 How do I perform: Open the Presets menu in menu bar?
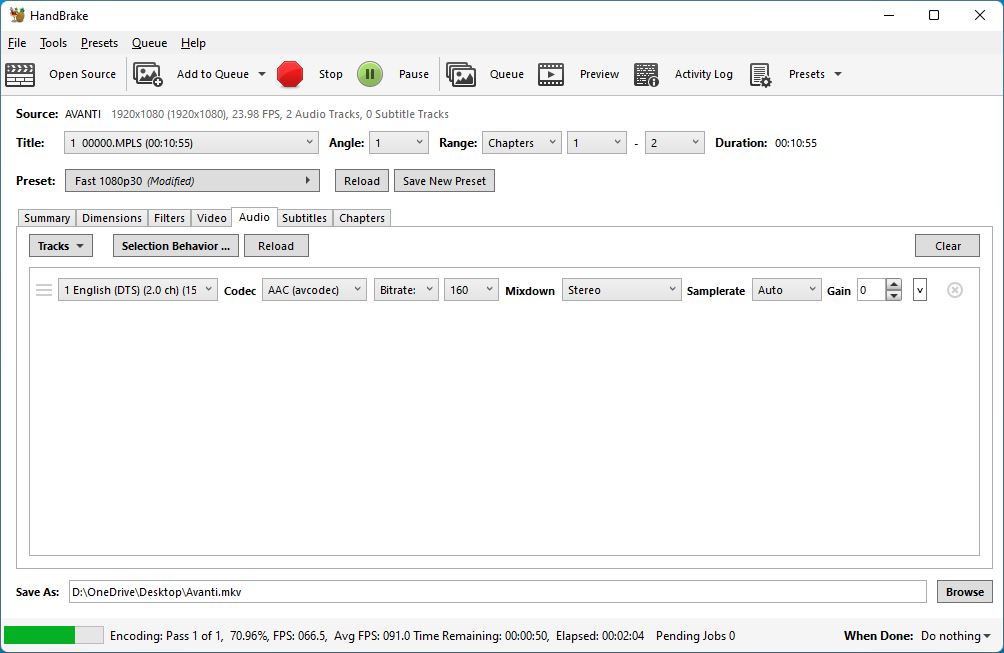pyautogui.click(x=99, y=43)
